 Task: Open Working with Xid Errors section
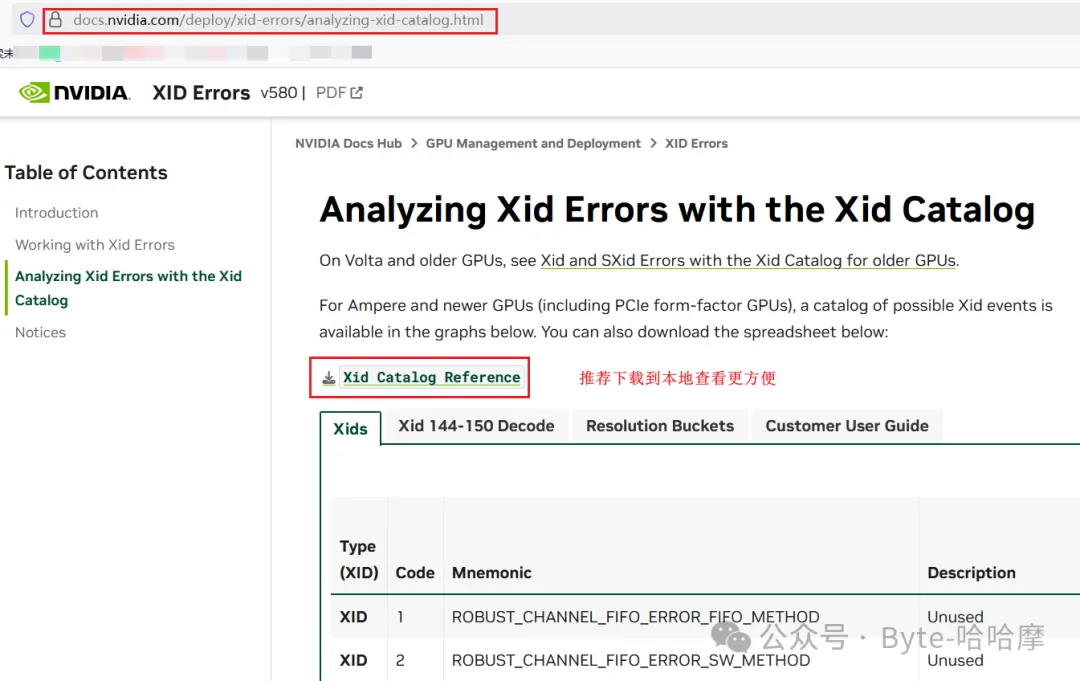(94, 245)
